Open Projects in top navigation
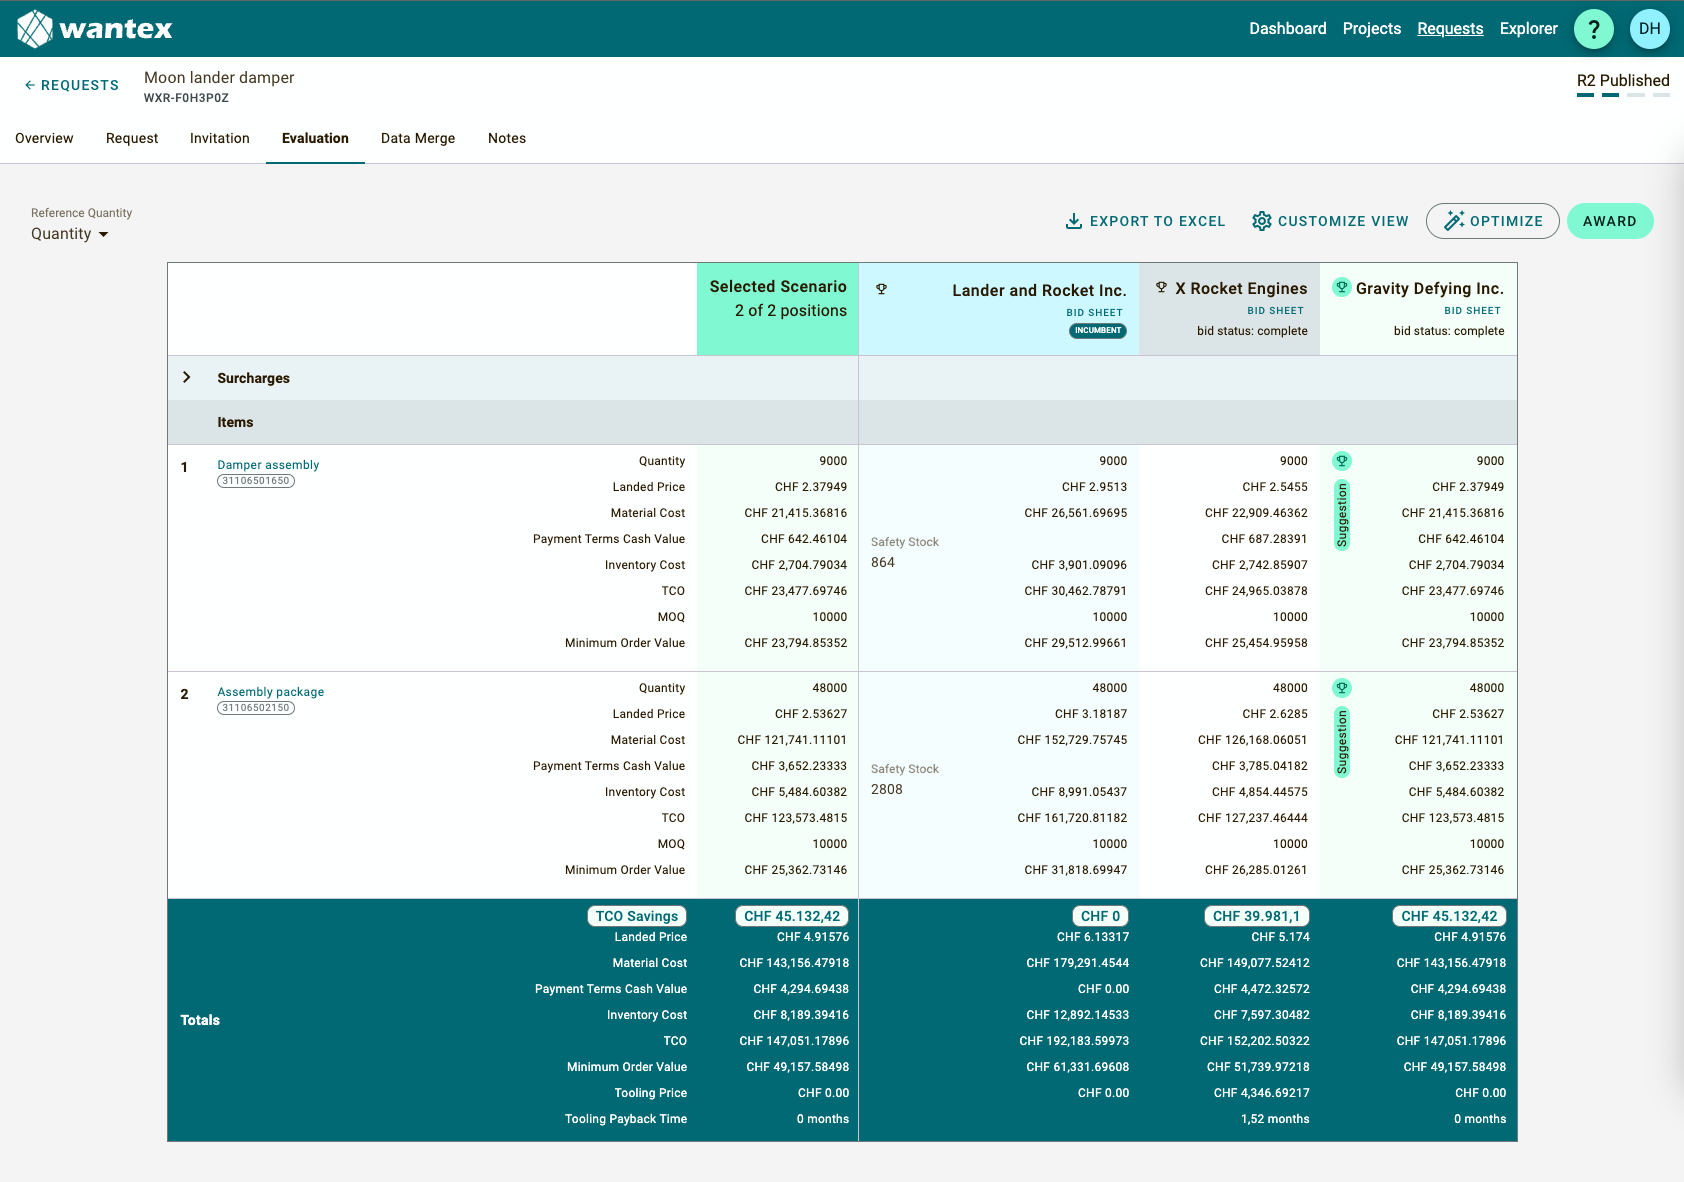This screenshot has width=1684, height=1182. 1372,29
